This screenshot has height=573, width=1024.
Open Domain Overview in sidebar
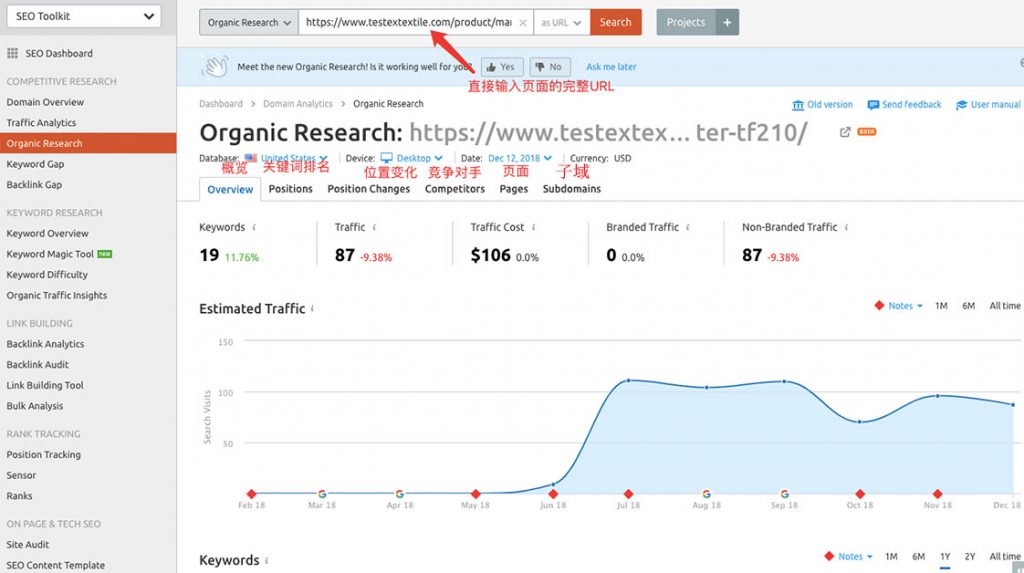[x=45, y=102]
